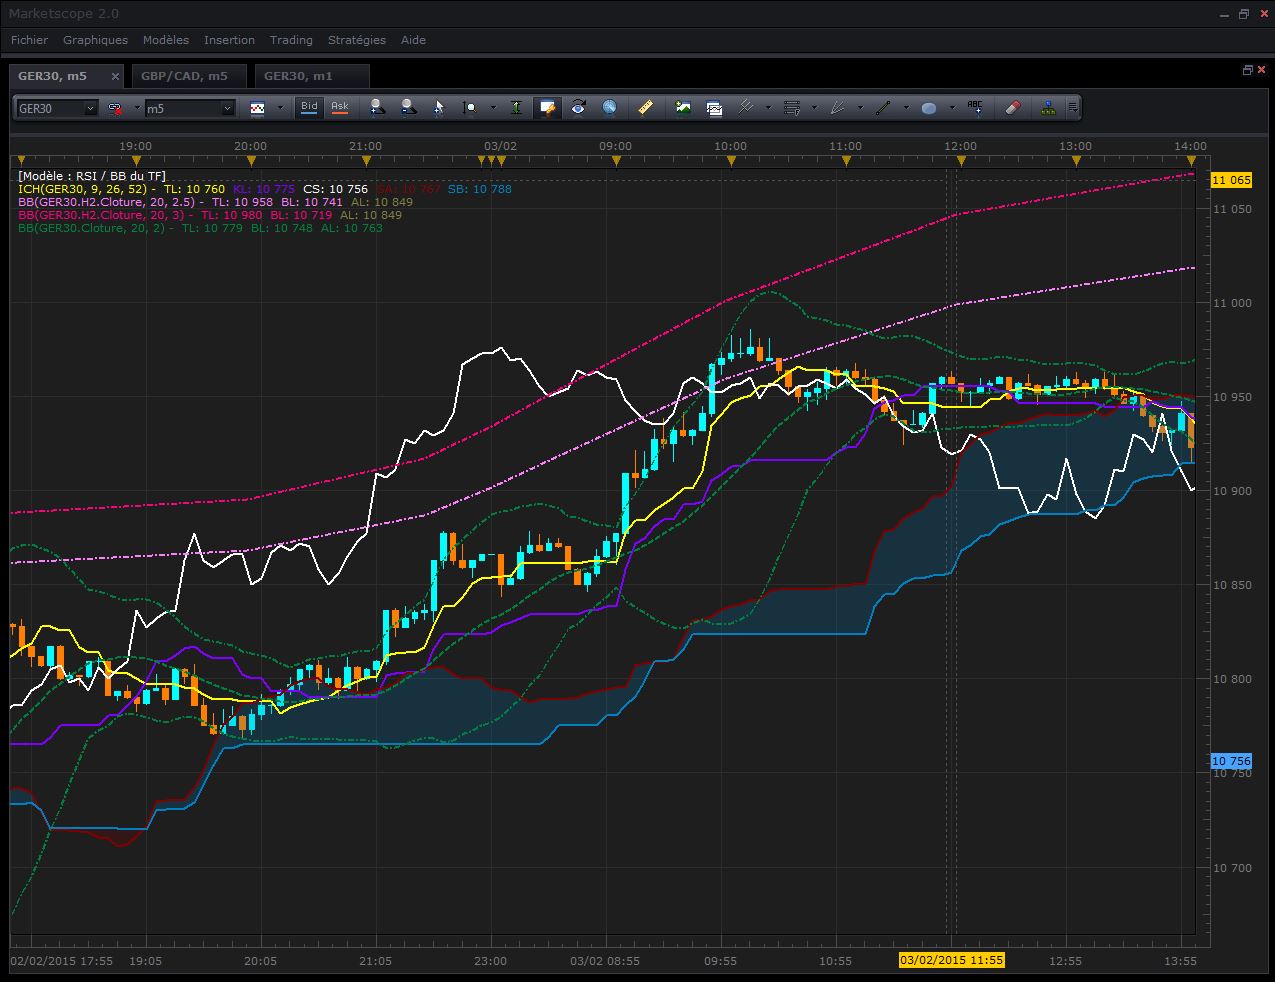Select the Fibonacci levels lines tool
This screenshot has width=1275, height=982.
pos(792,107)
